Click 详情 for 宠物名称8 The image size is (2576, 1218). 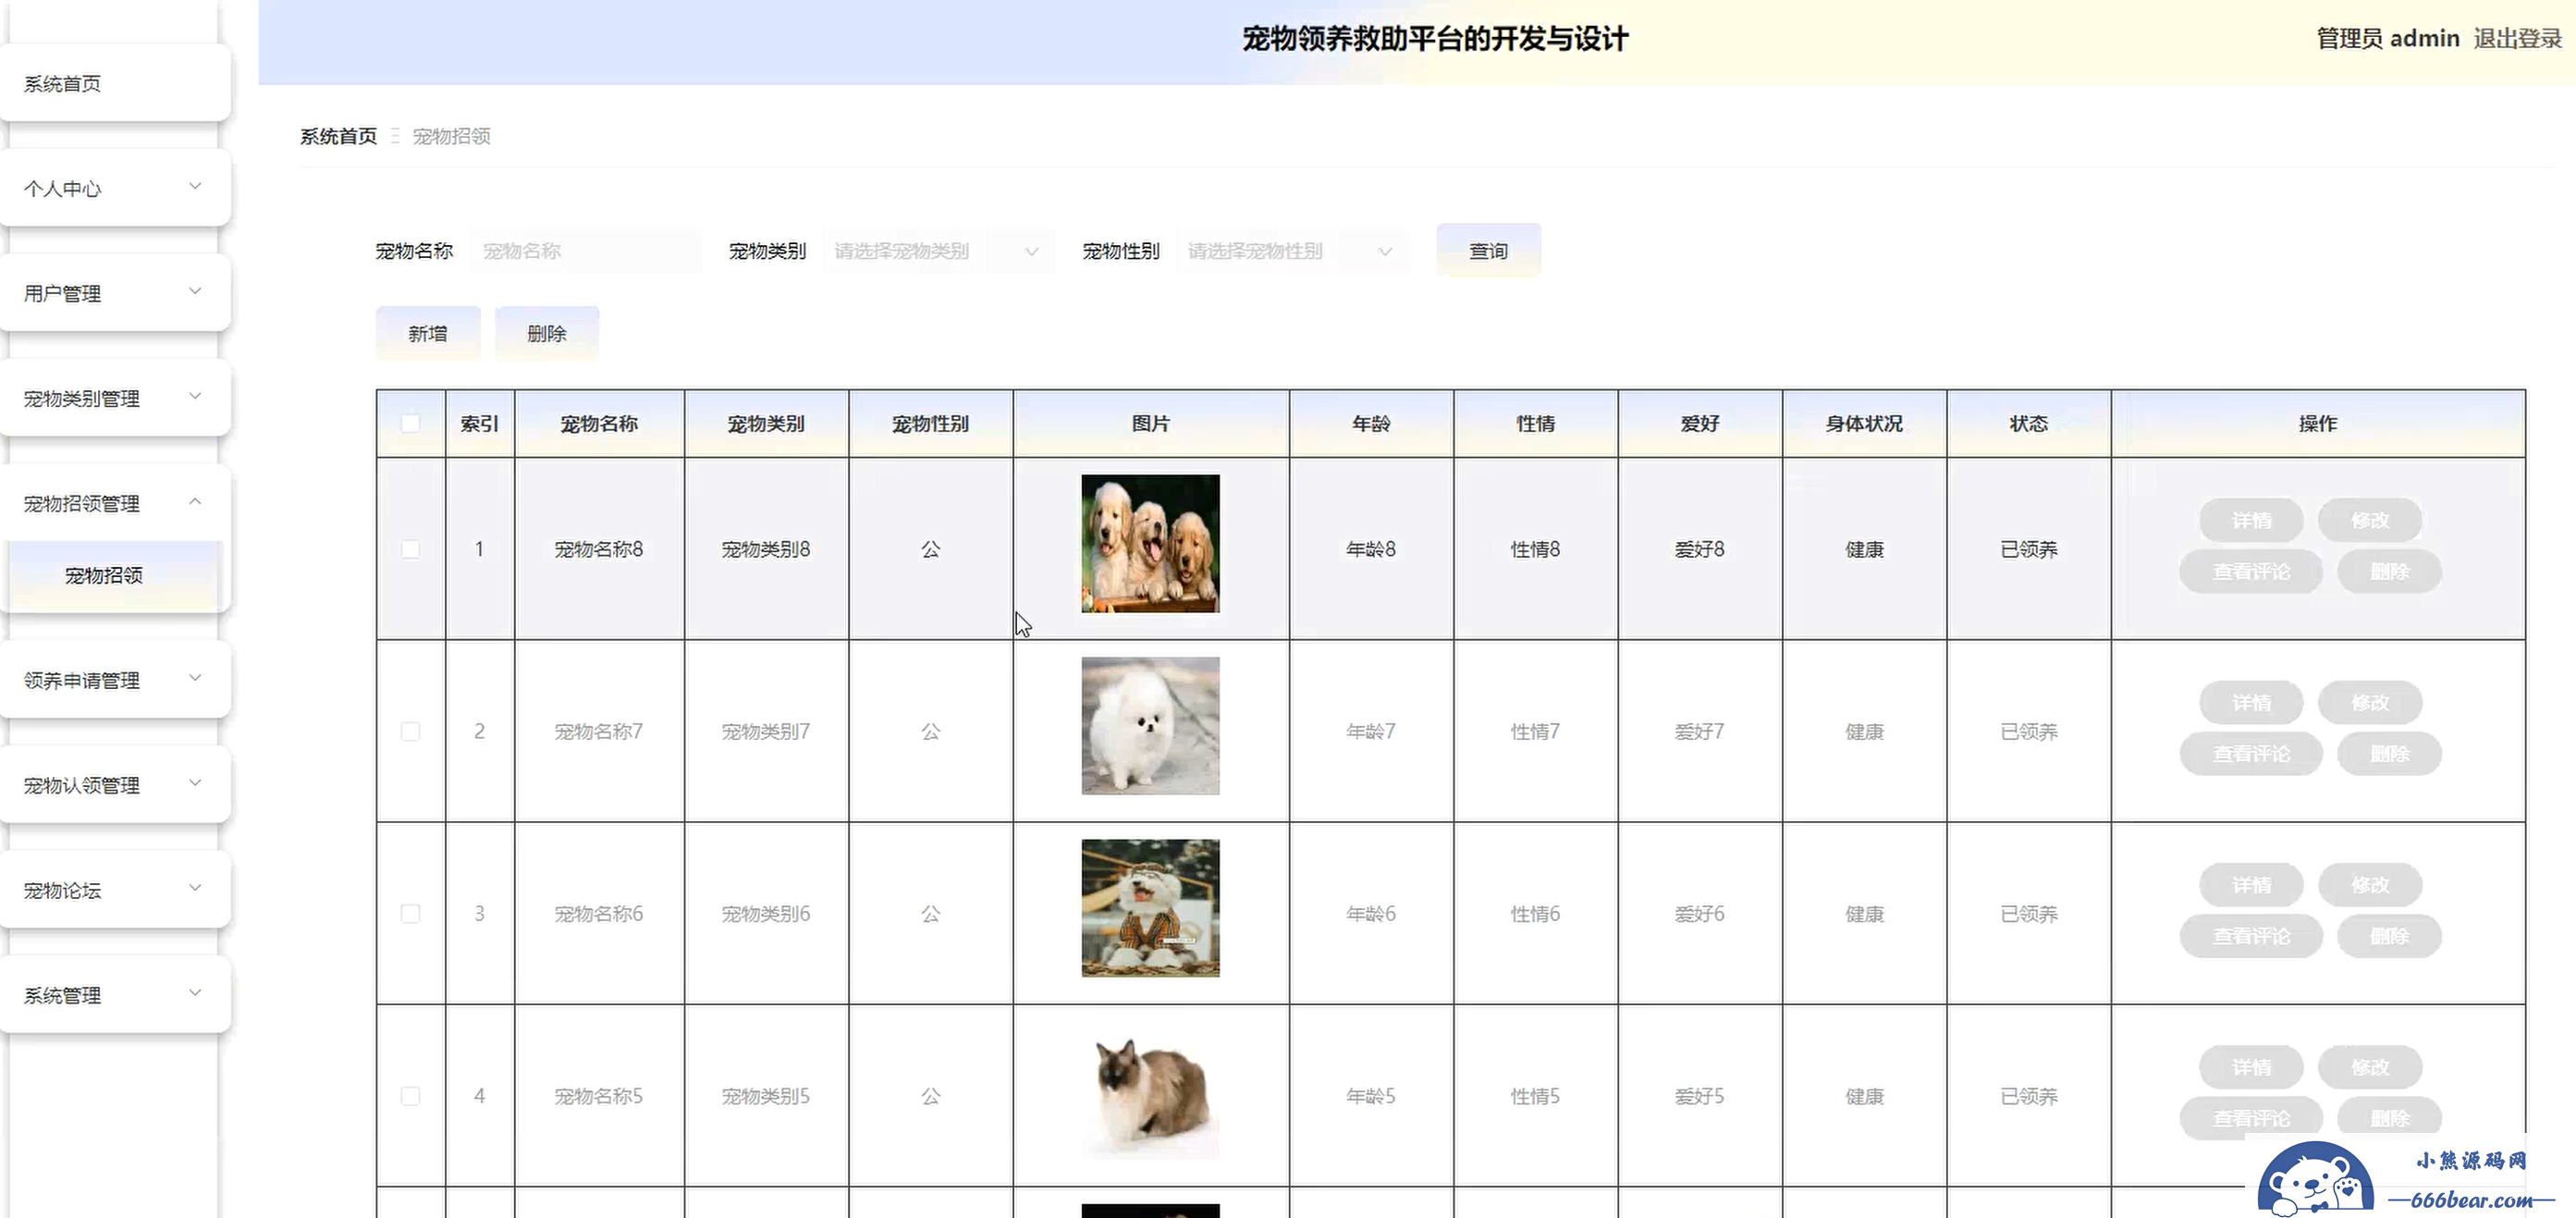click(x=2251, y=521)
